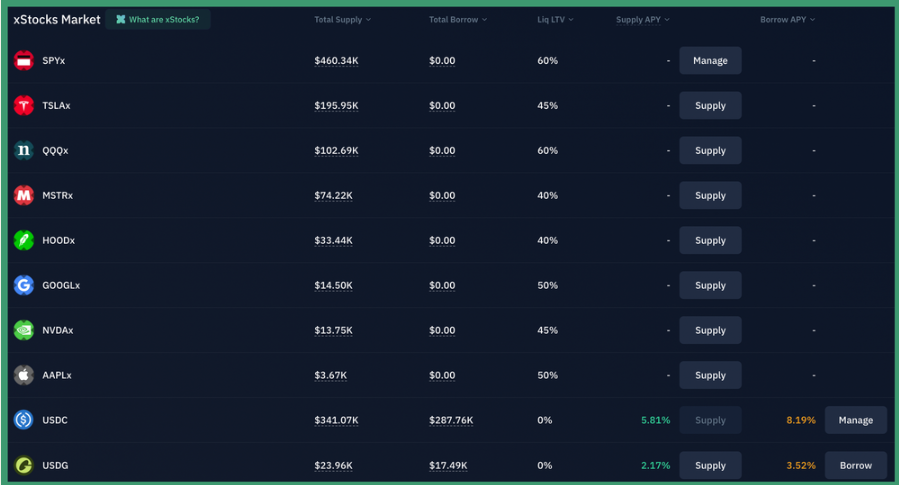Viewport: 899px width, 485px height.
Task: Open the "What are xStocks?" info link
Action: [x=157, y=20]
